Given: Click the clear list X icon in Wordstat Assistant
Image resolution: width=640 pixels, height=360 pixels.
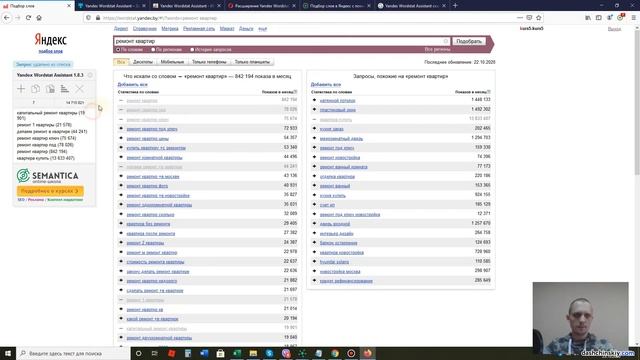Looking at the screenshot, I should (x=79, y=89).
